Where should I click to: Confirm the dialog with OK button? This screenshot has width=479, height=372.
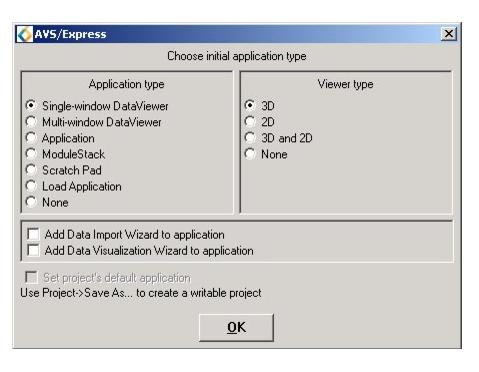[236, 327]
